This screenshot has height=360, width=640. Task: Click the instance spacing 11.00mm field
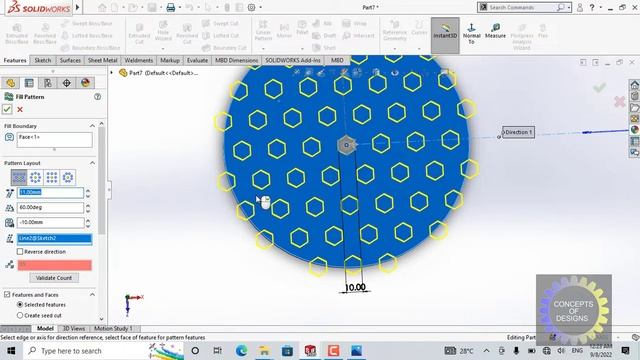point(50,193)
